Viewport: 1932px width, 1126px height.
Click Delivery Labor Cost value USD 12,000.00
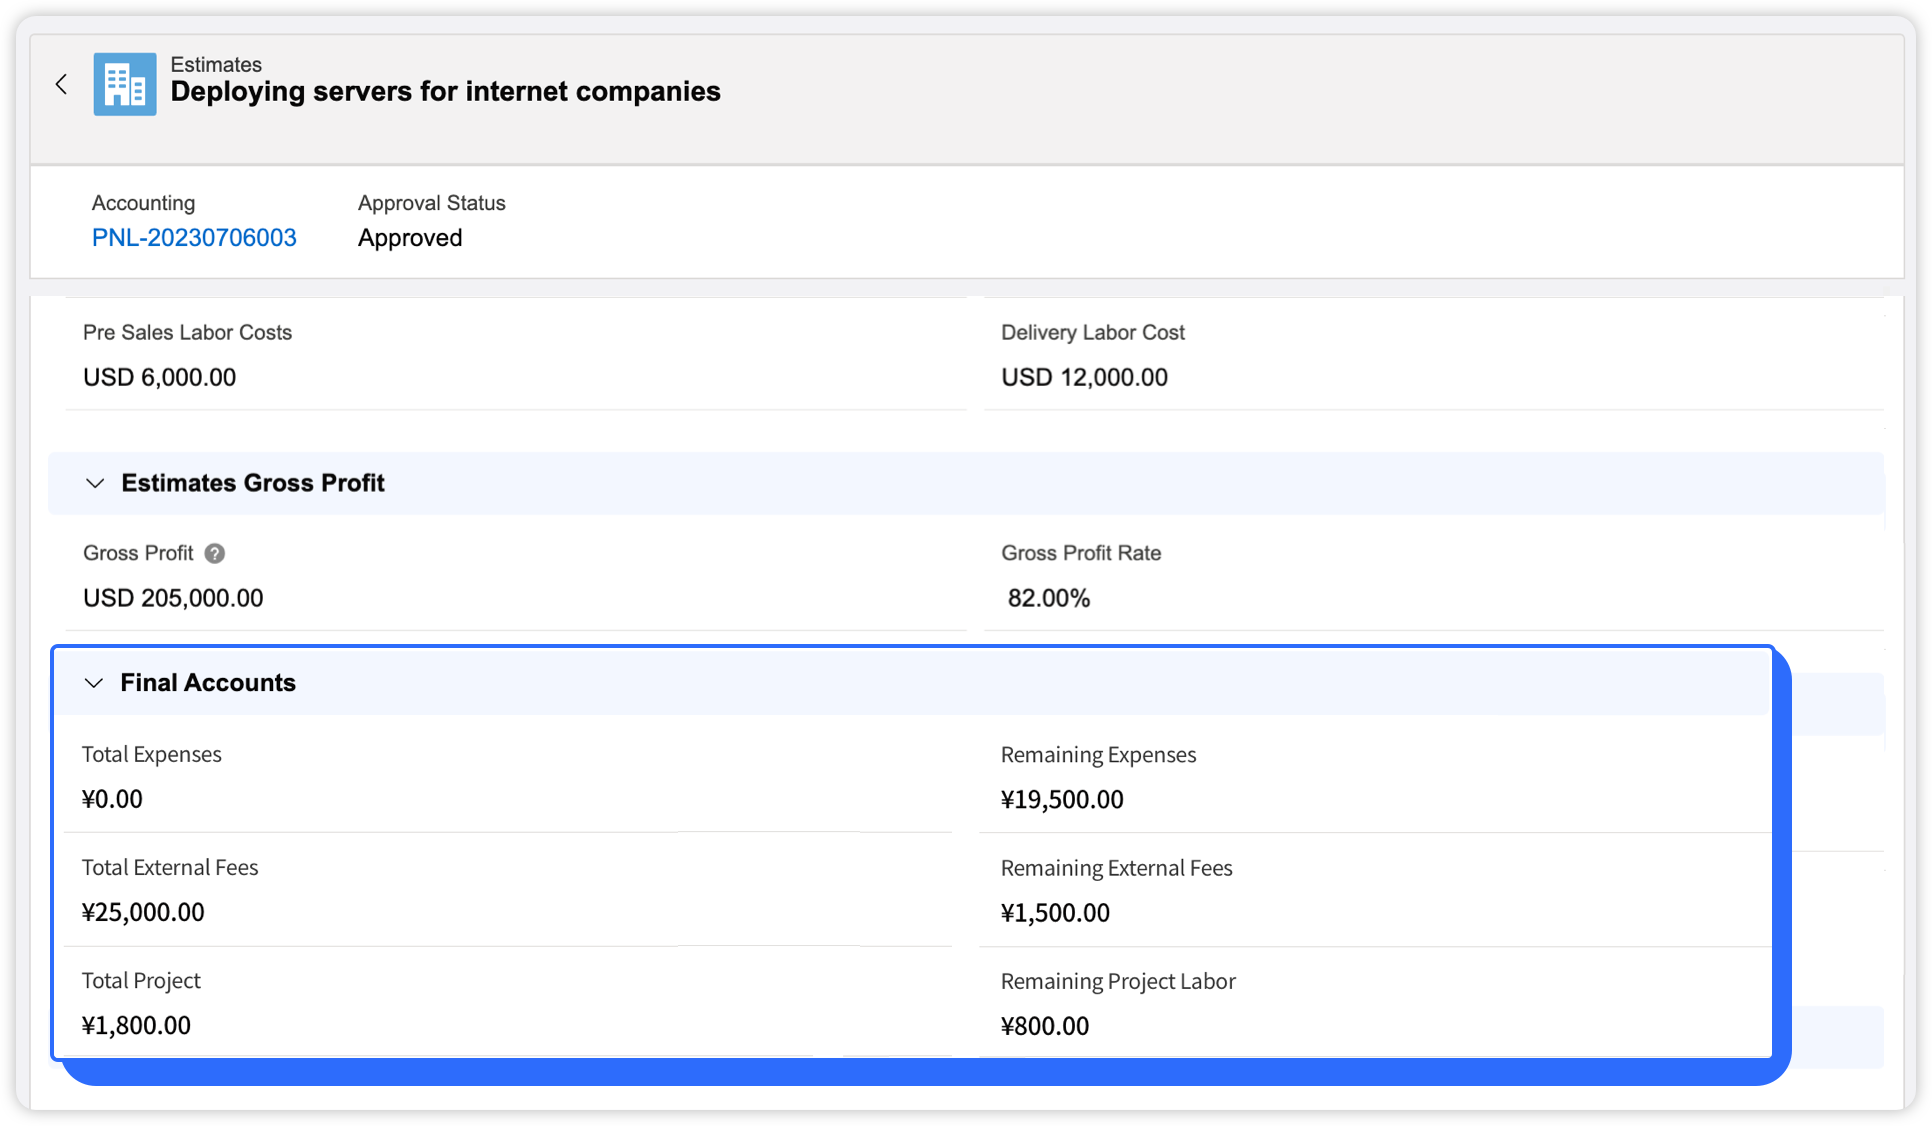coord(1084,377)
